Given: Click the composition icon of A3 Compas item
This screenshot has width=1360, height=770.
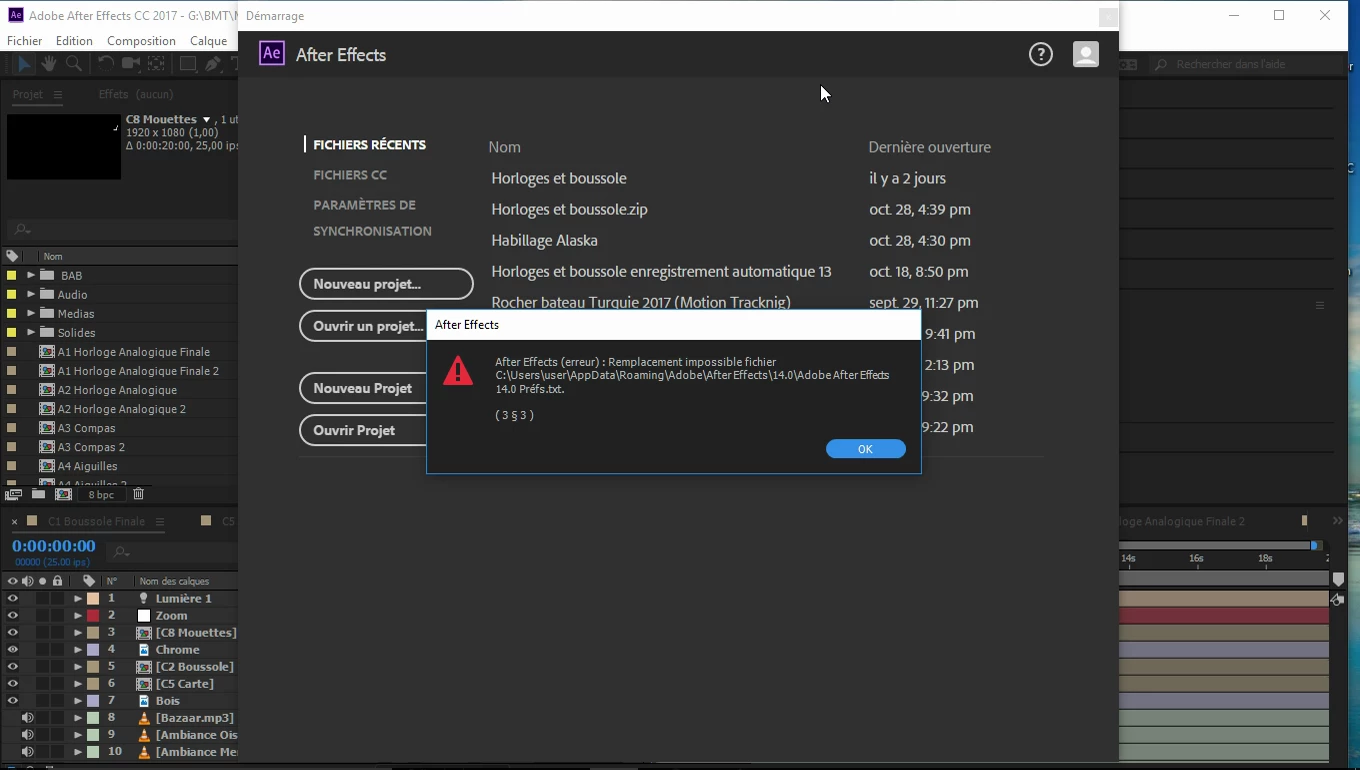Looking at the screenshot, I should coord(47,428).
